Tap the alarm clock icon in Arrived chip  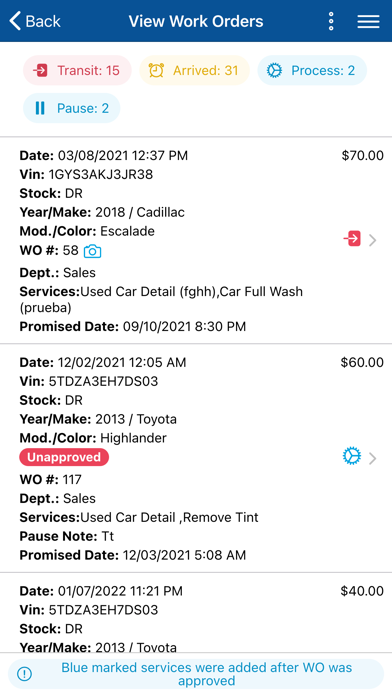[x=156, y=70]
